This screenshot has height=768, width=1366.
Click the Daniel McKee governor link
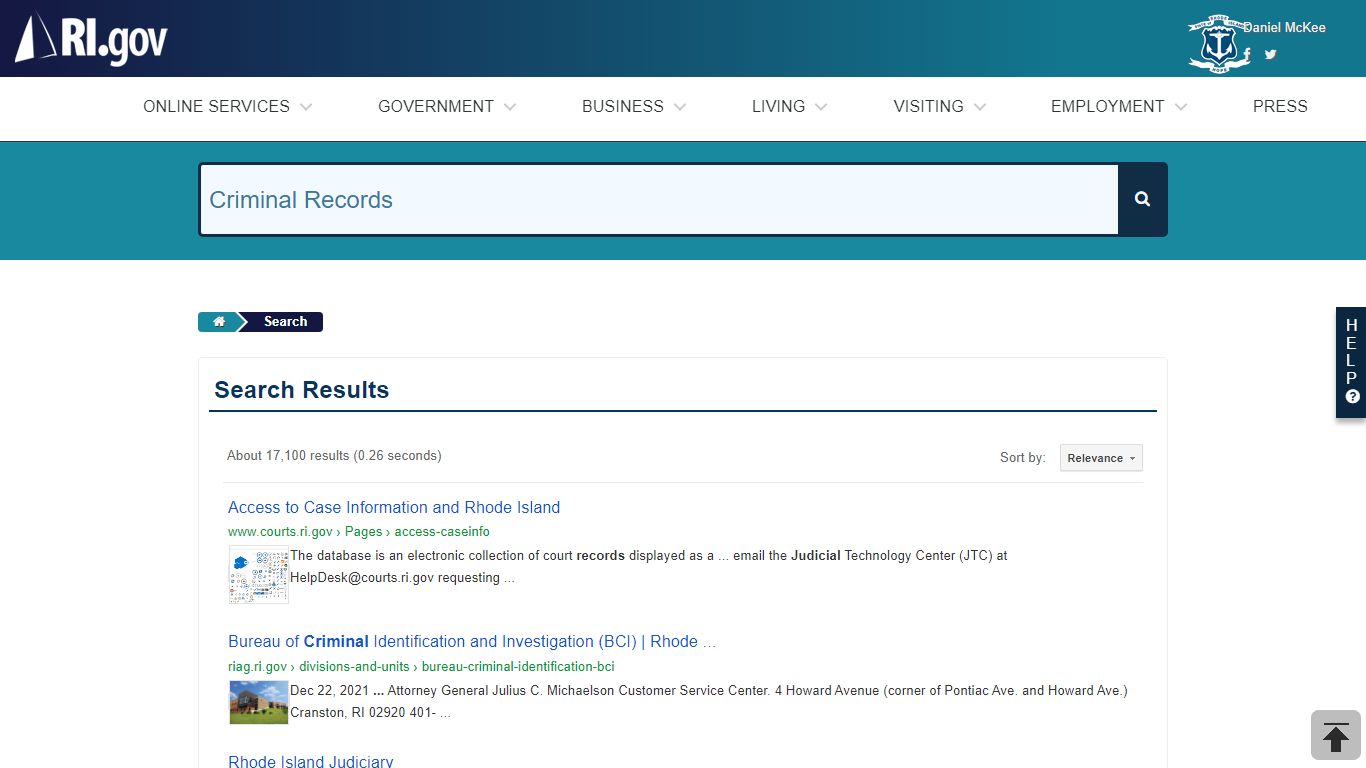coord(1285,27)
